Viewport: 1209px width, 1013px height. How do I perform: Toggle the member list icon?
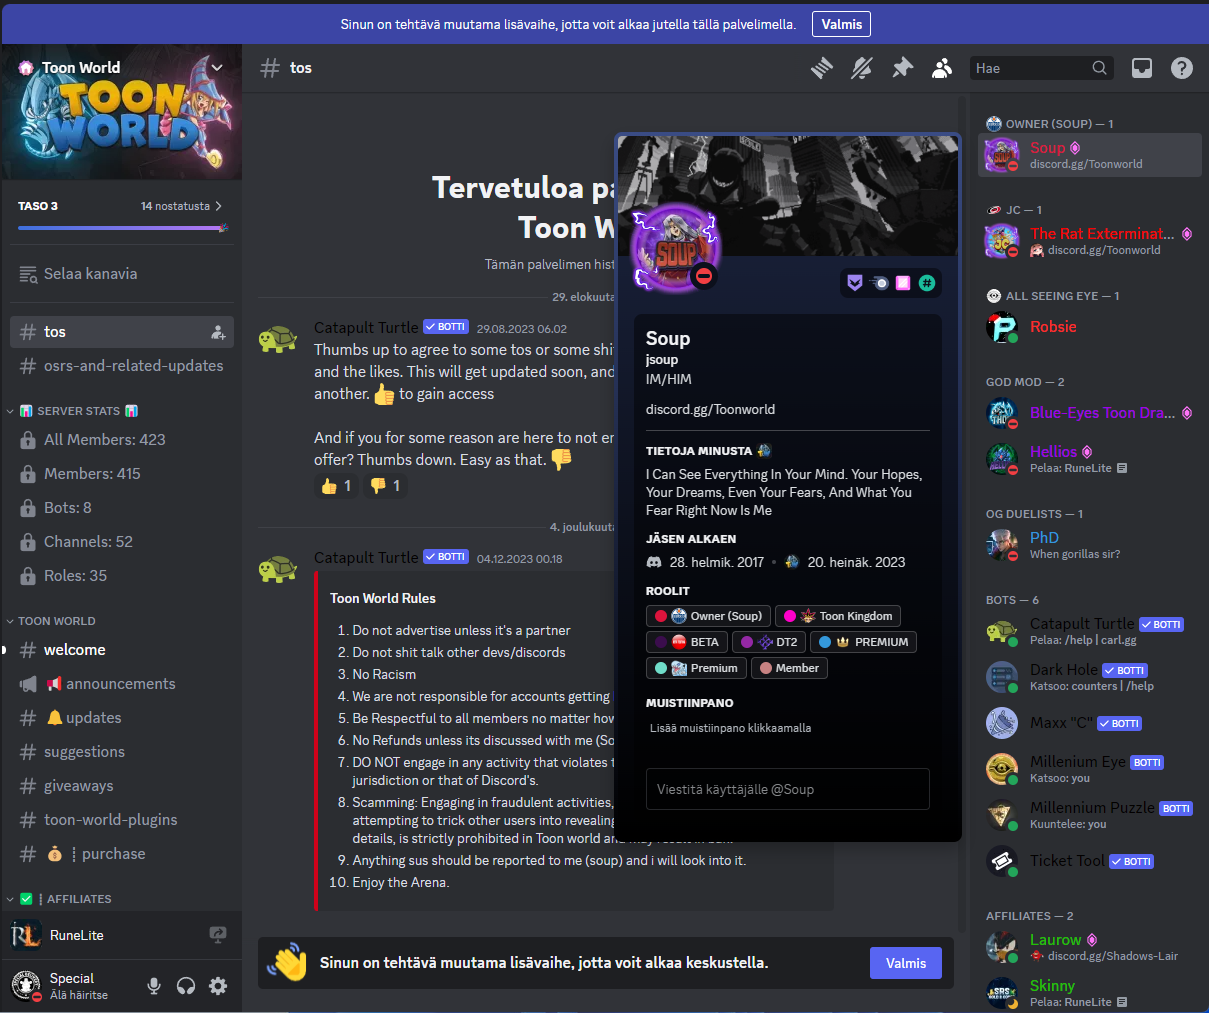[942, 68]
